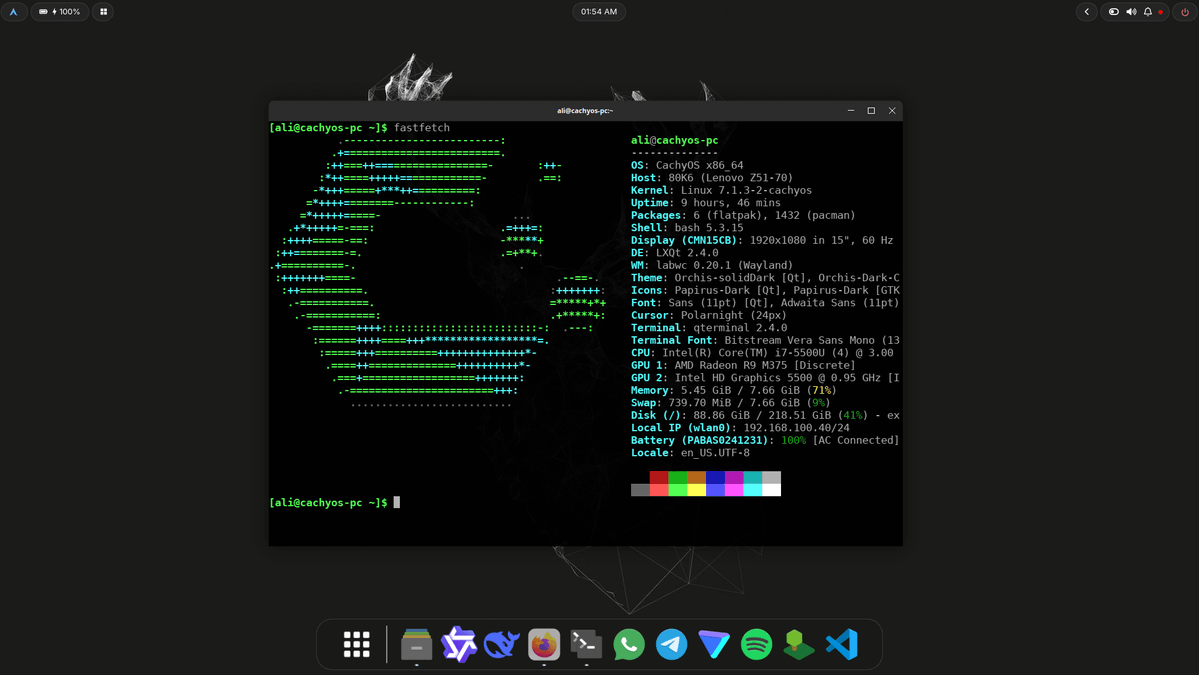Image resolution: width=1199 pixels, height=675 pixels.
Task: Click the 'Shell: bash 5.3.15' line
Action: [687, 228]
